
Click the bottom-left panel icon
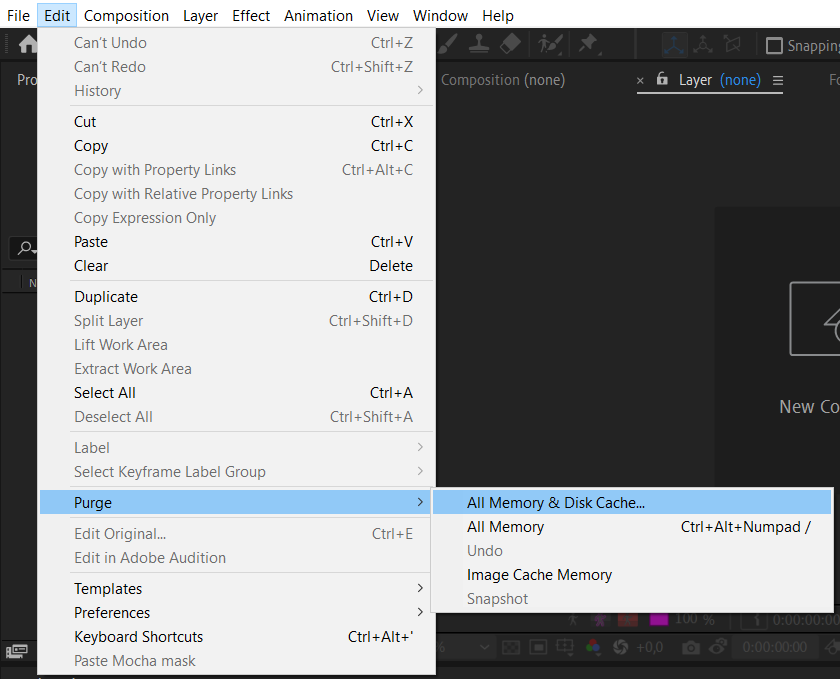pos(17,651)
